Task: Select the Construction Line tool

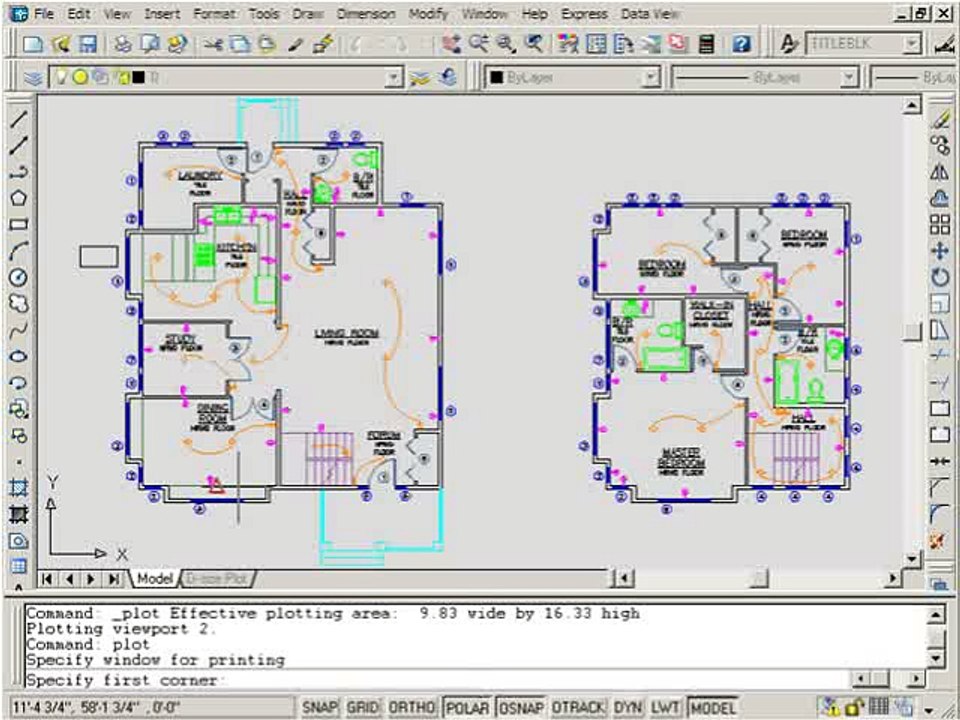Action: (18, 146)
